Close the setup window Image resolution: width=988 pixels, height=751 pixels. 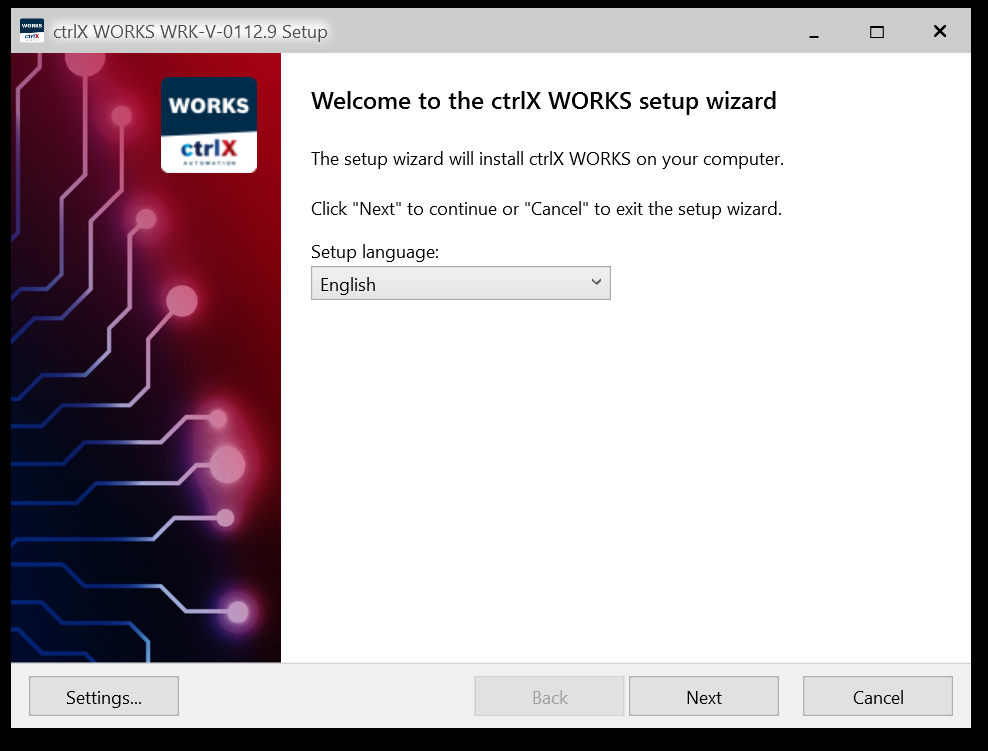939,32
